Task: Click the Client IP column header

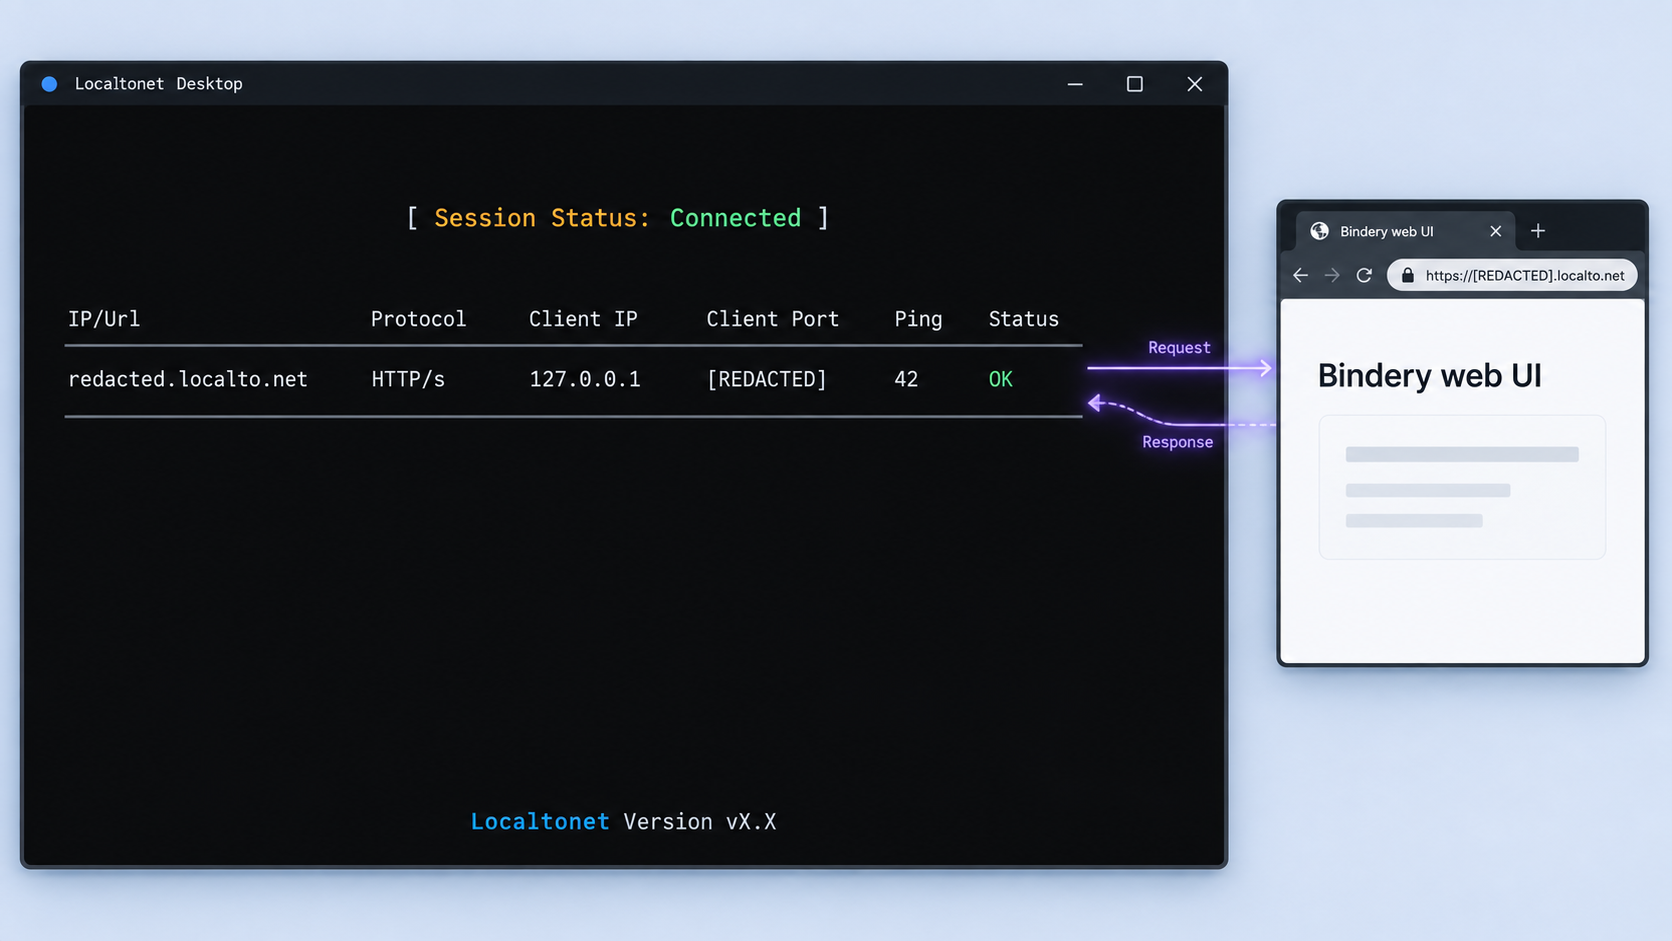Action: [583, 319]
